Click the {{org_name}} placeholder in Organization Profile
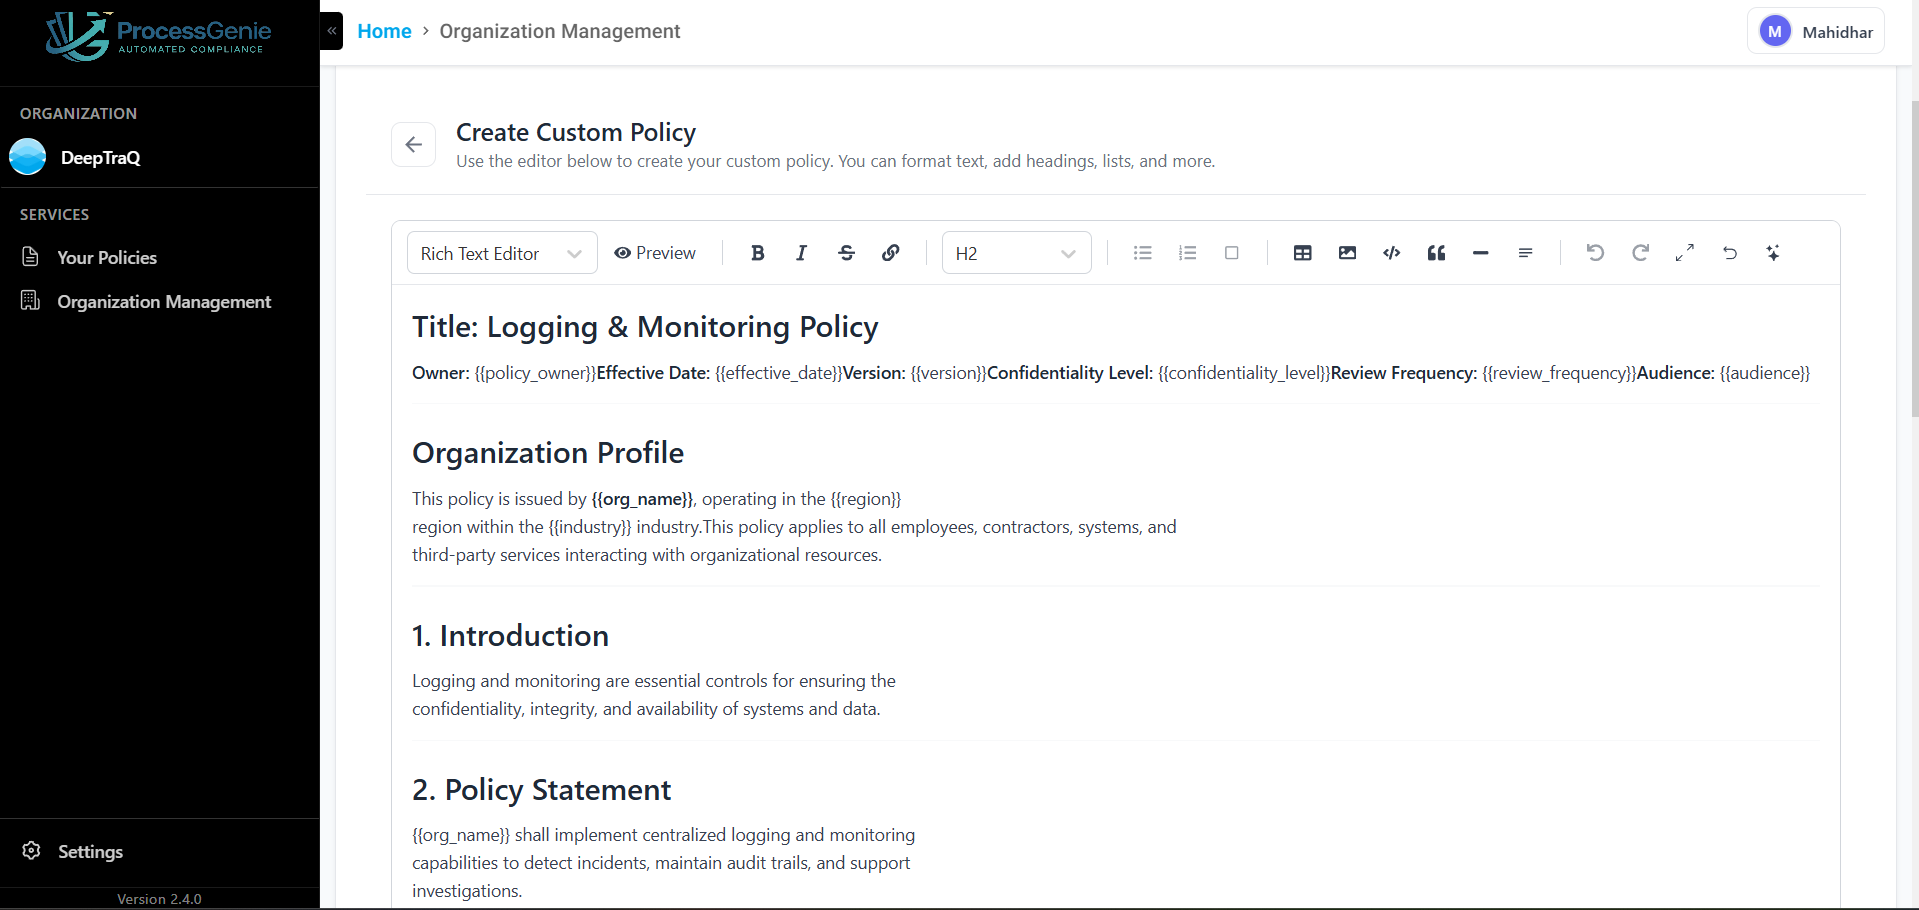The height and width of the screenshot is (910, 1919). tap(642, 499)
